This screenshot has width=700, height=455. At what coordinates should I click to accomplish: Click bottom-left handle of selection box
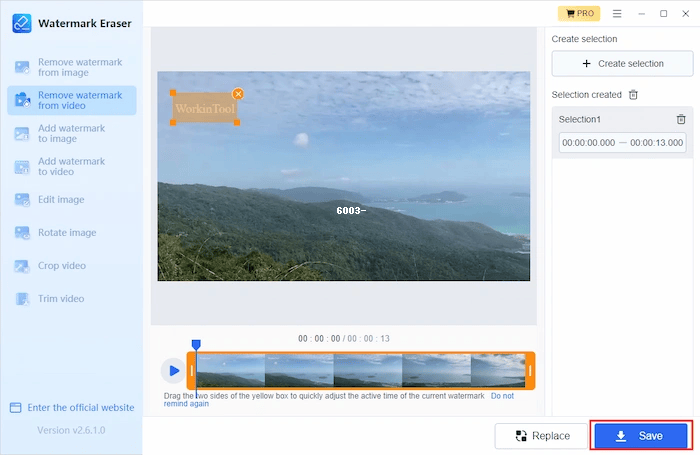pyautogui.click(x=173, y=122)
